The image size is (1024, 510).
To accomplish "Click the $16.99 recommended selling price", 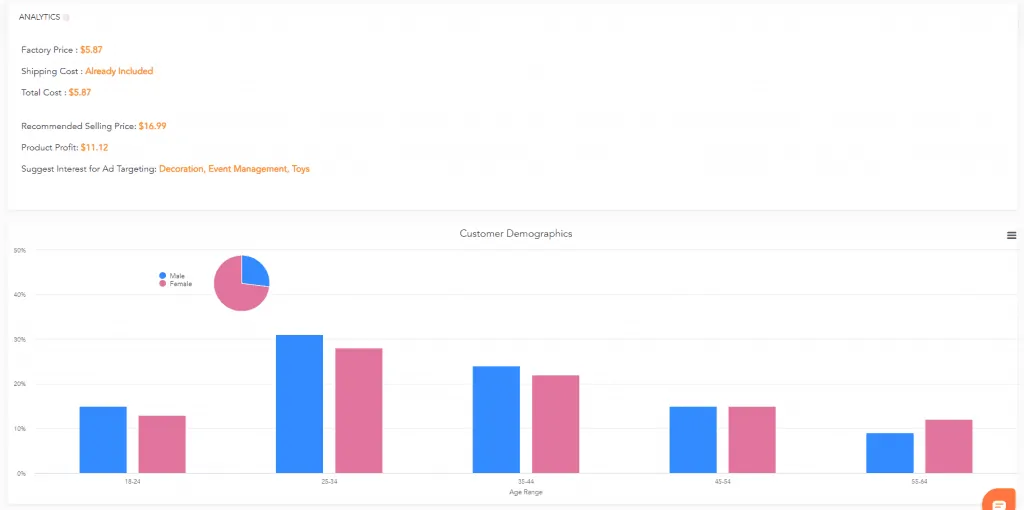I will pos(153,126).
